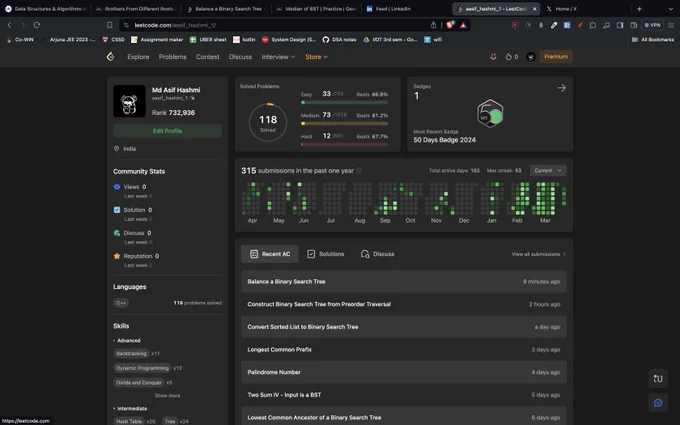Click the LeetCode logo icon

pyautogui.click(x=111, y=56)
